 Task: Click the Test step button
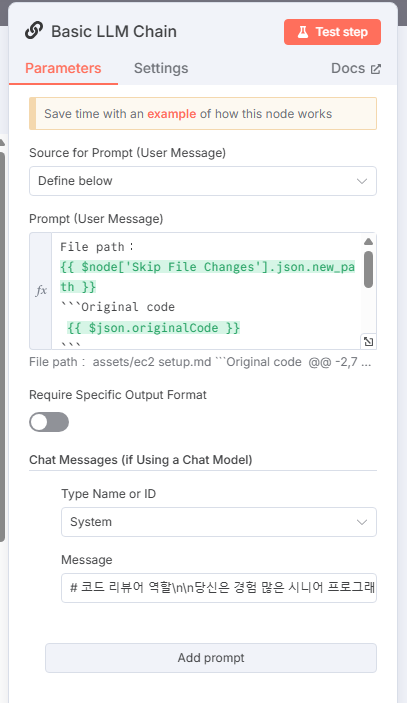pyautogui.click(x=332, y=32)
